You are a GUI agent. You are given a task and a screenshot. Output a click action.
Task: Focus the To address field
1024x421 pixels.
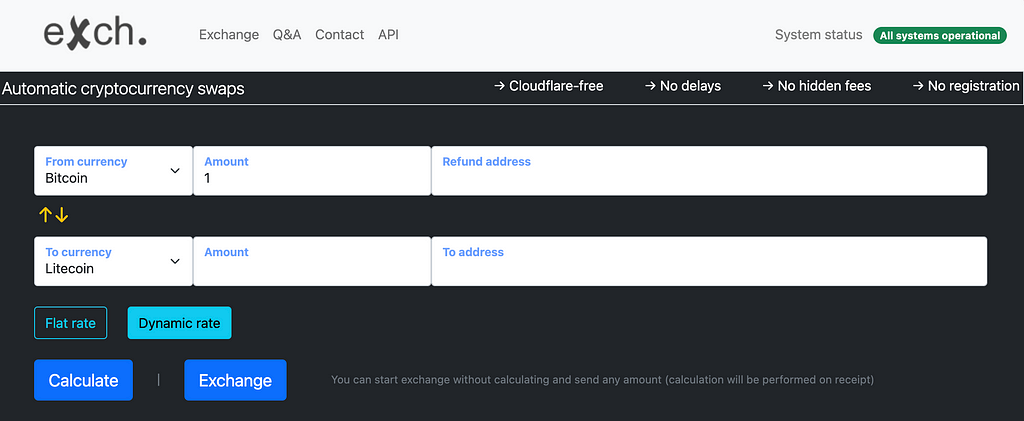pyautogui.click(x=709, y=261)
